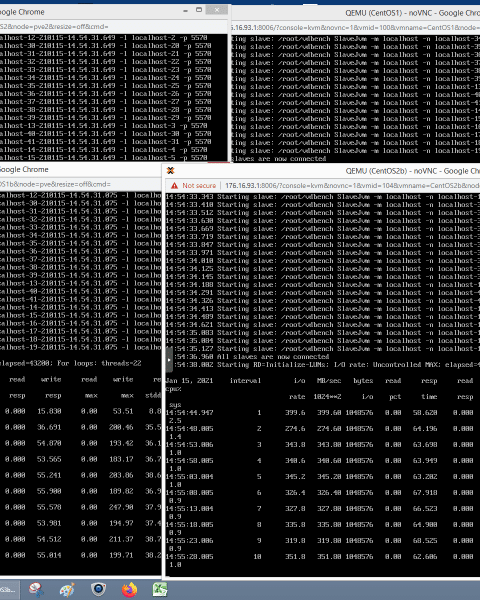Click the bottom-left Google Chrome title bar
This screenshot has width=480, height=600.
[24, 170]
